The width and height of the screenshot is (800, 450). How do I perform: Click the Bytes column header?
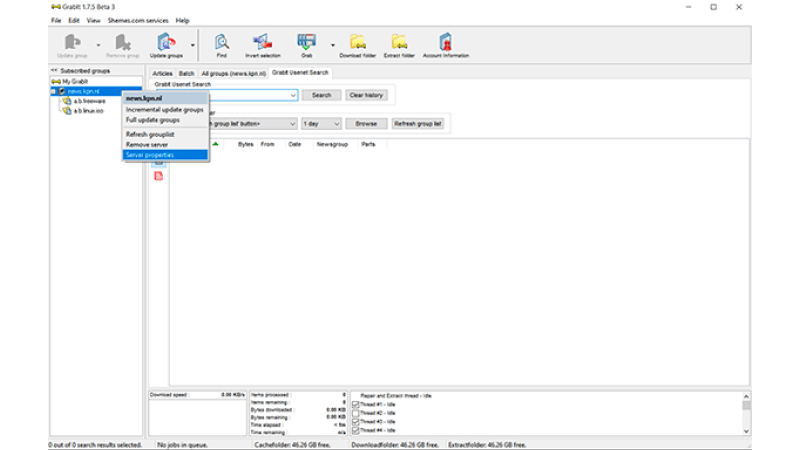click(x=245, y=144)
